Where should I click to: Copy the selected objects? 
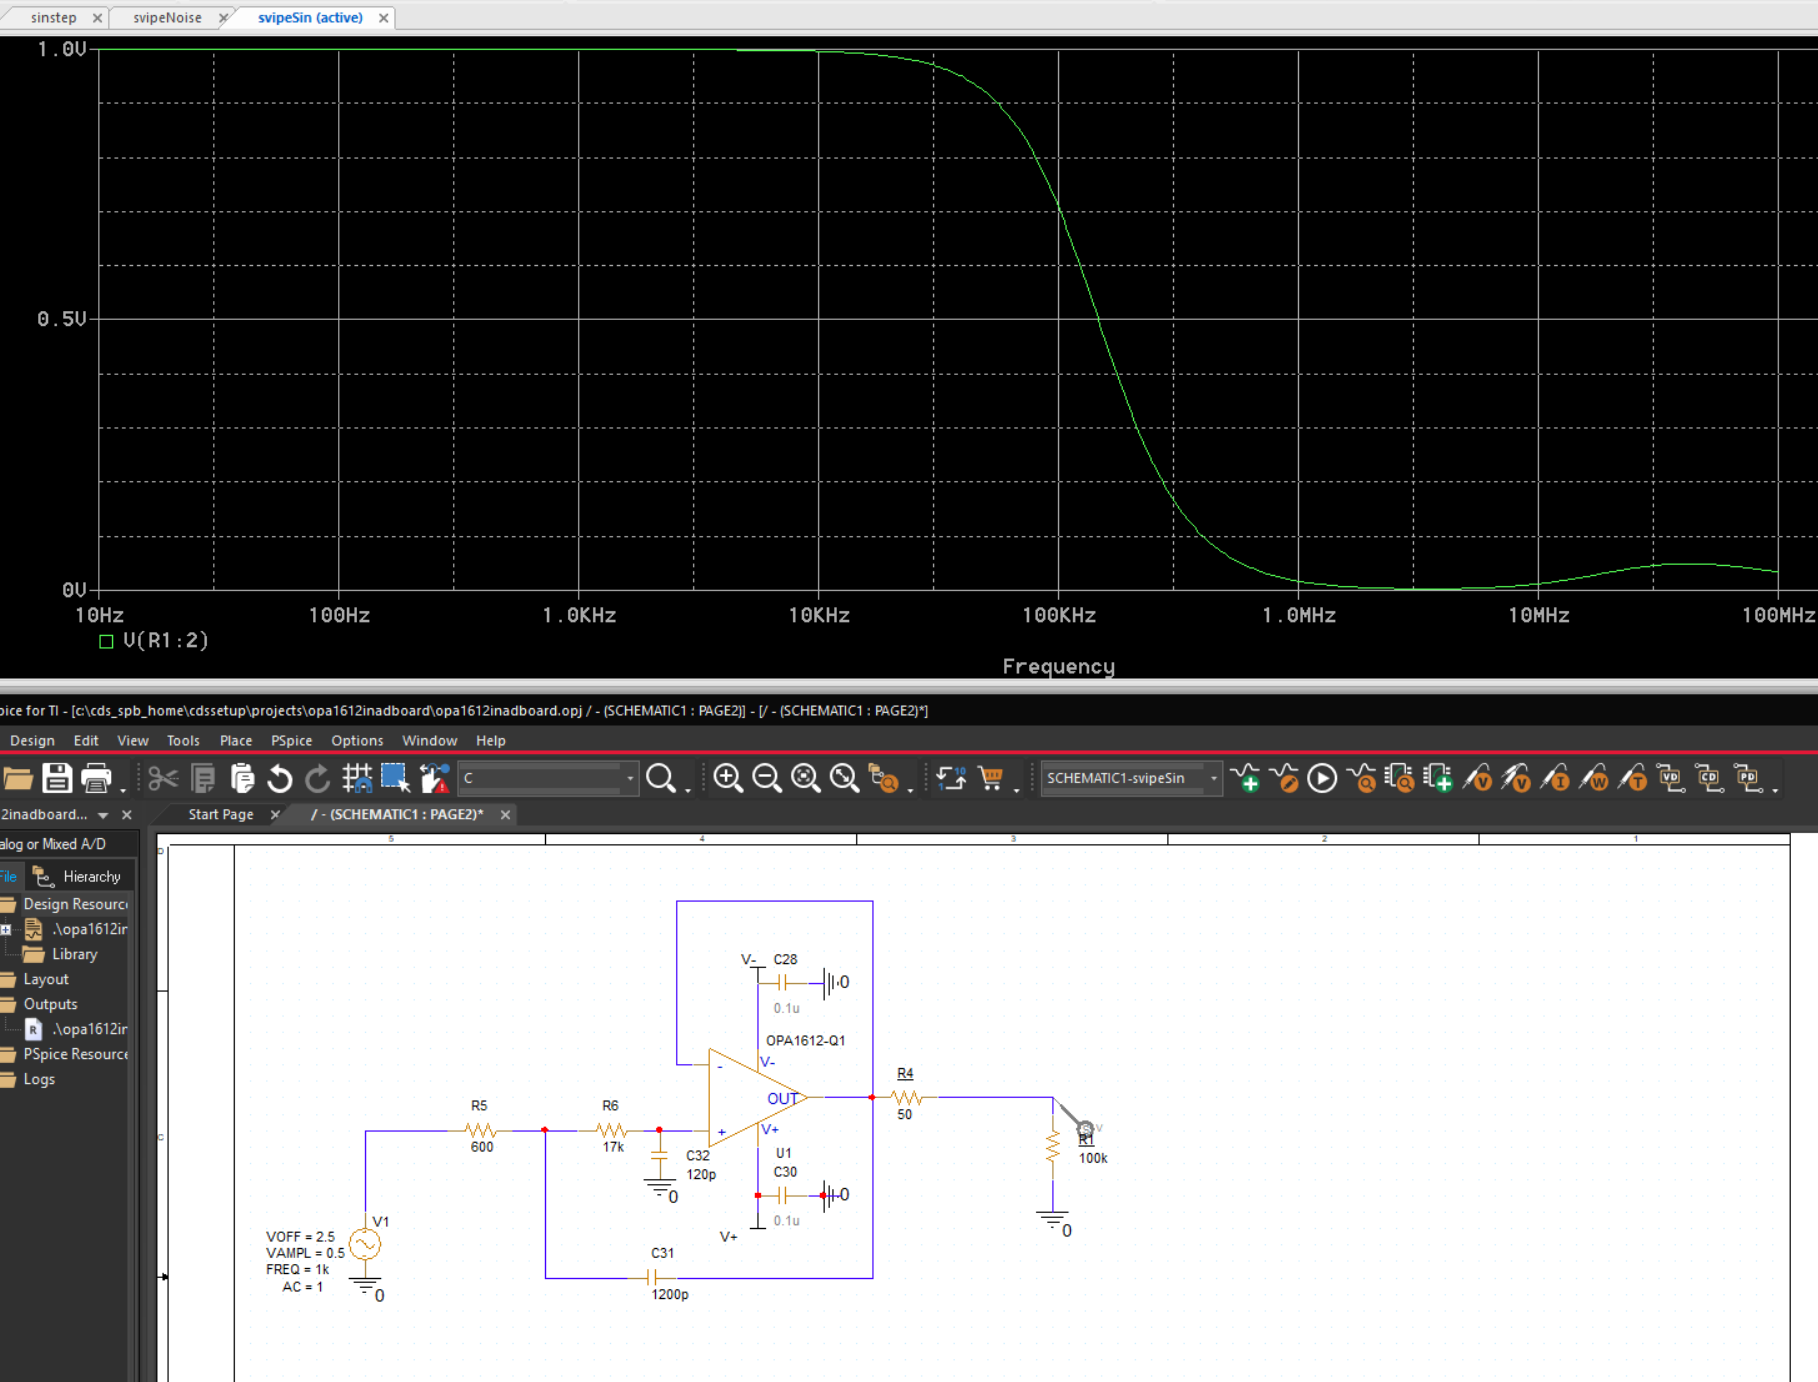pos(203,778)
